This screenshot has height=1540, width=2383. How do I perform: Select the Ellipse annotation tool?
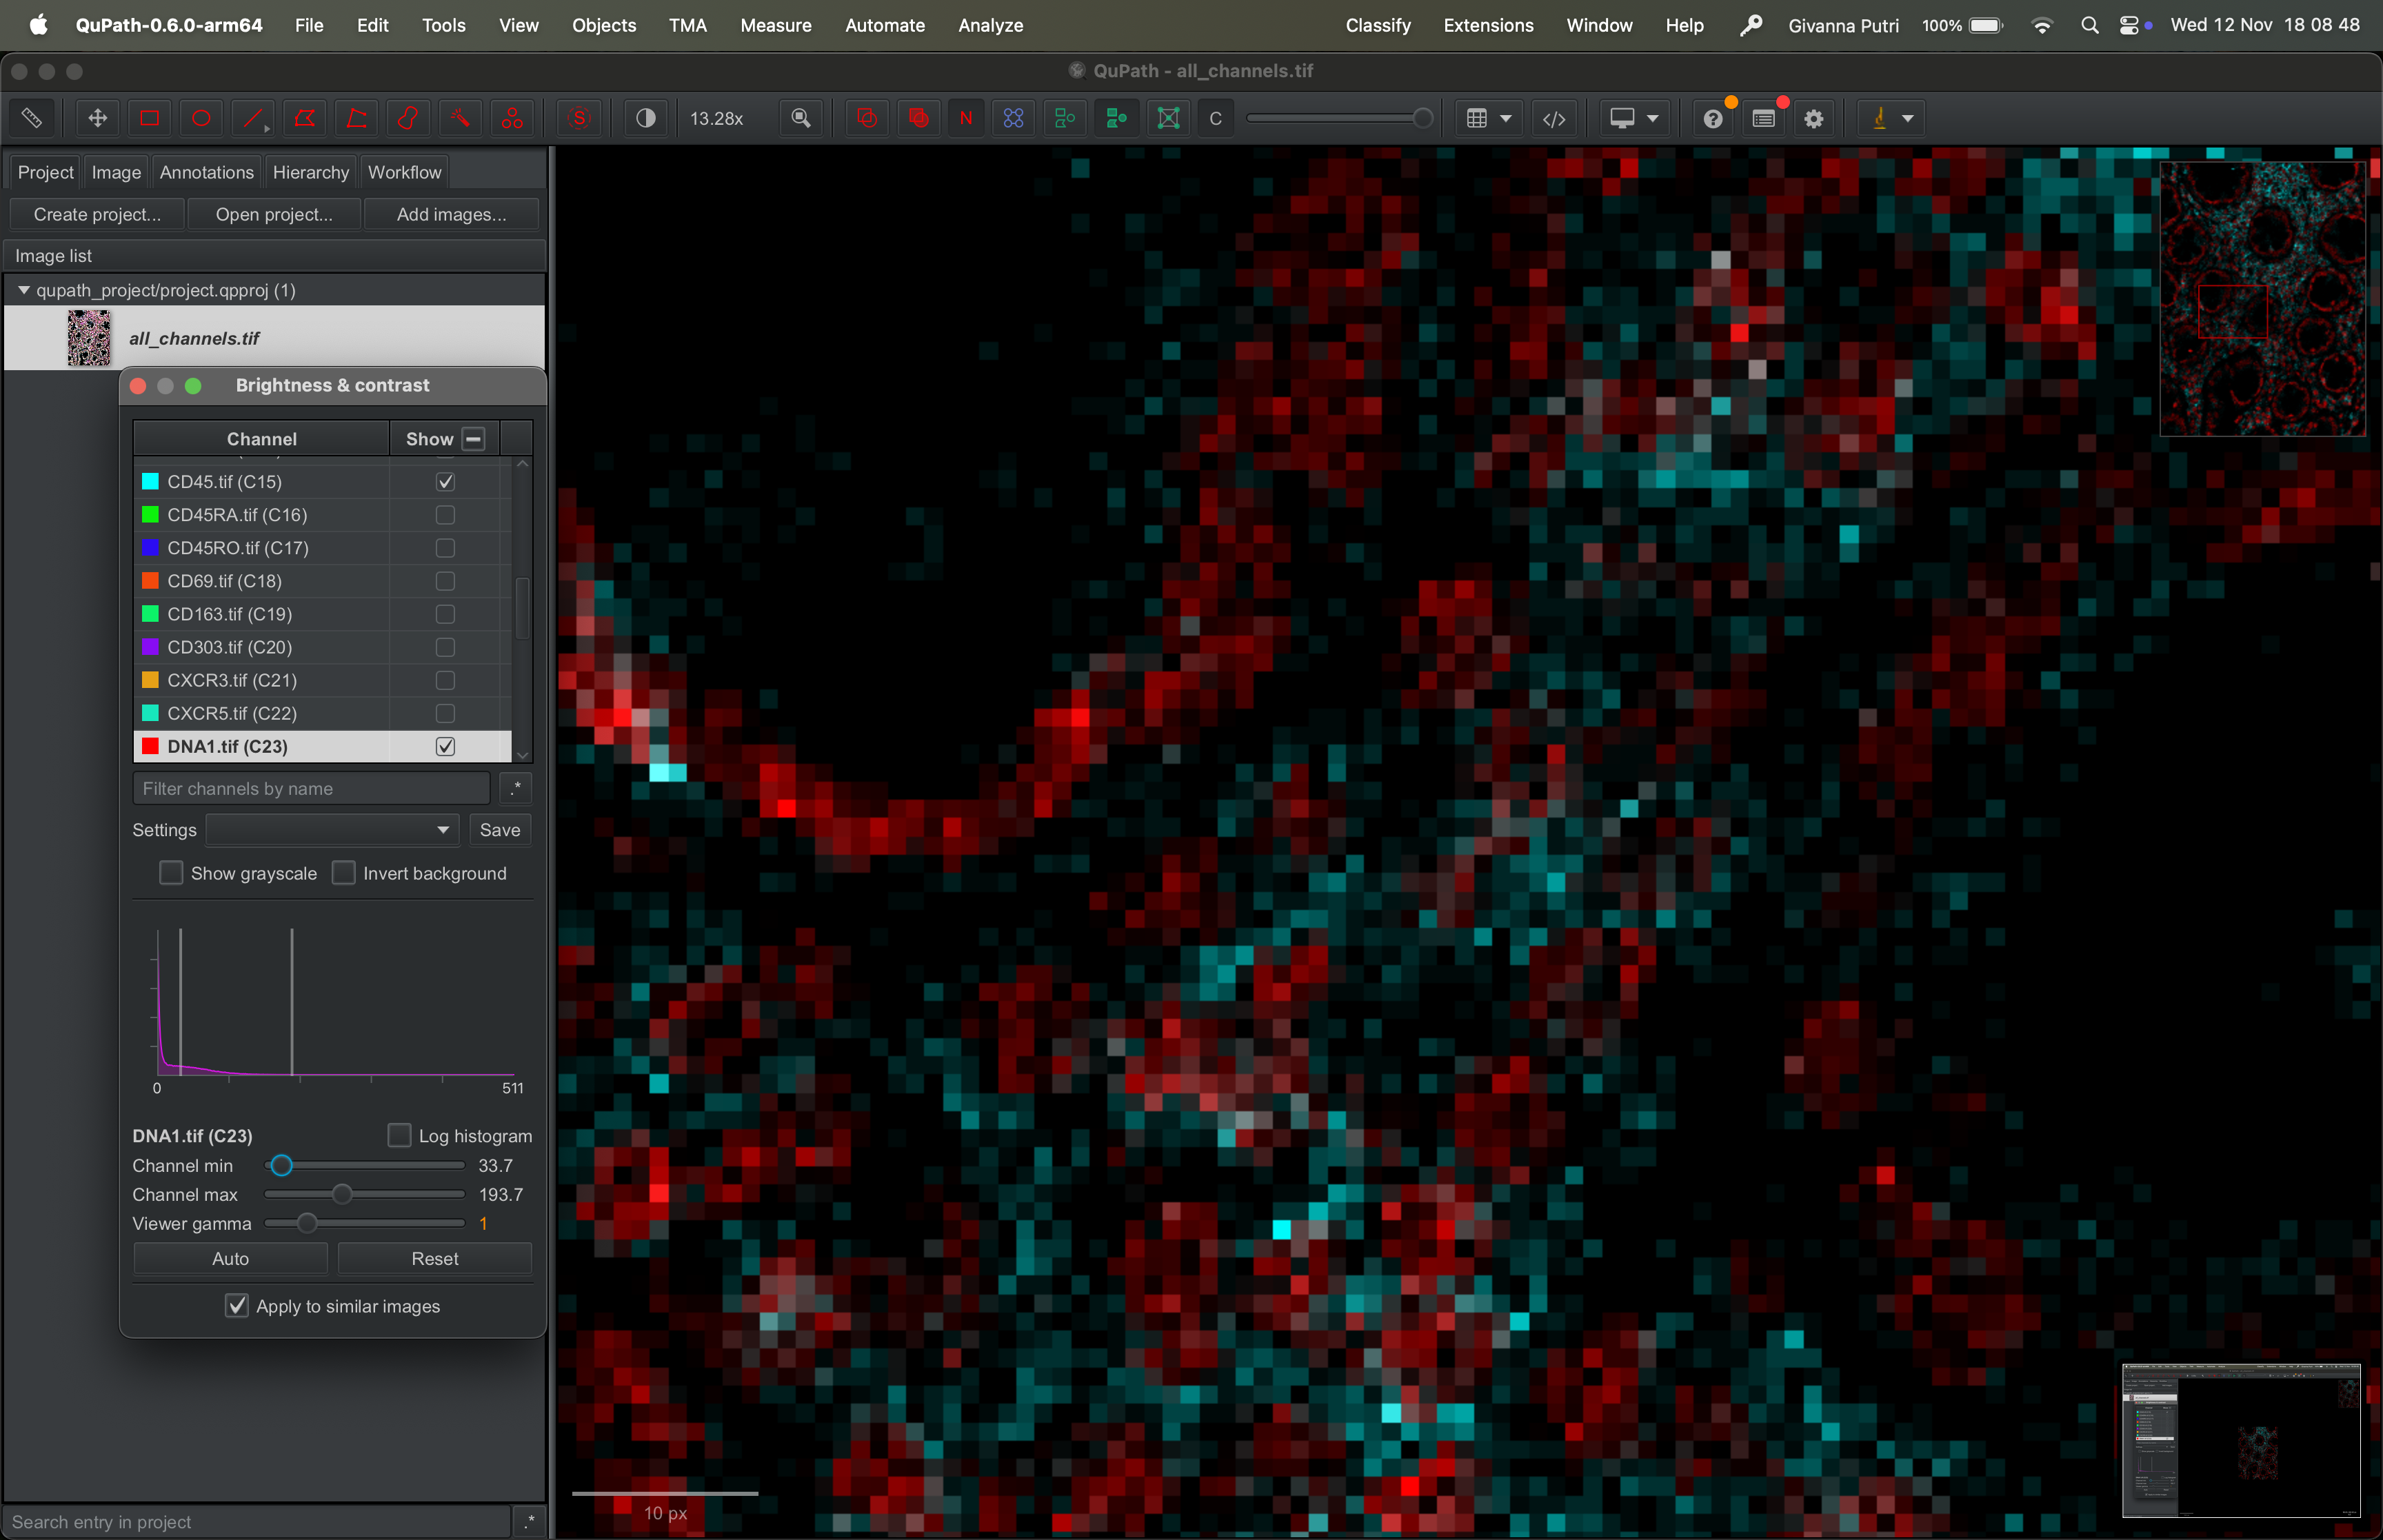(201, 118)
